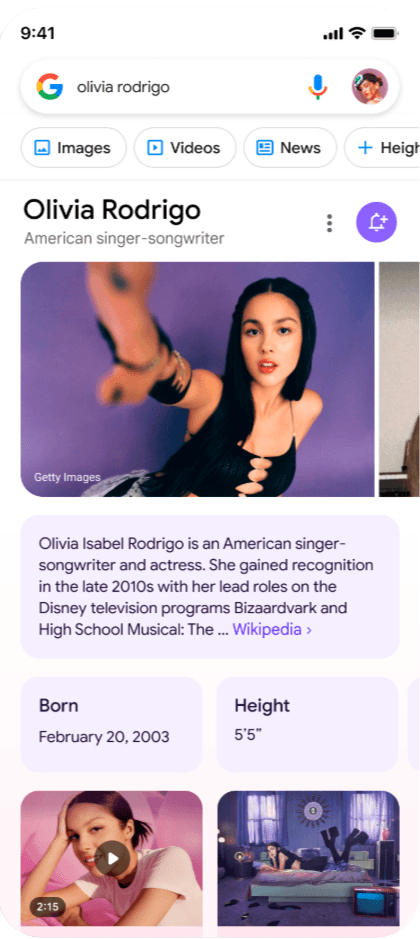Play the 2:15 video thumbnail
This screenshot has width=420, height=939.
[x=111, y=858]
